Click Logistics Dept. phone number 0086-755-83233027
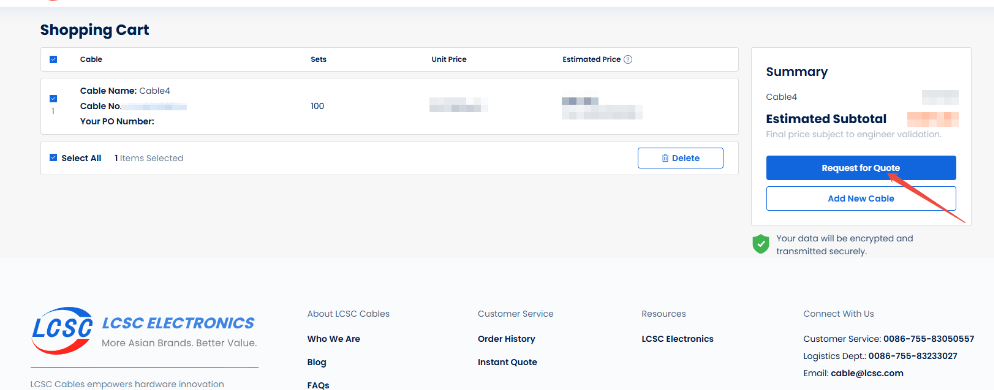 tap(913, 356)
